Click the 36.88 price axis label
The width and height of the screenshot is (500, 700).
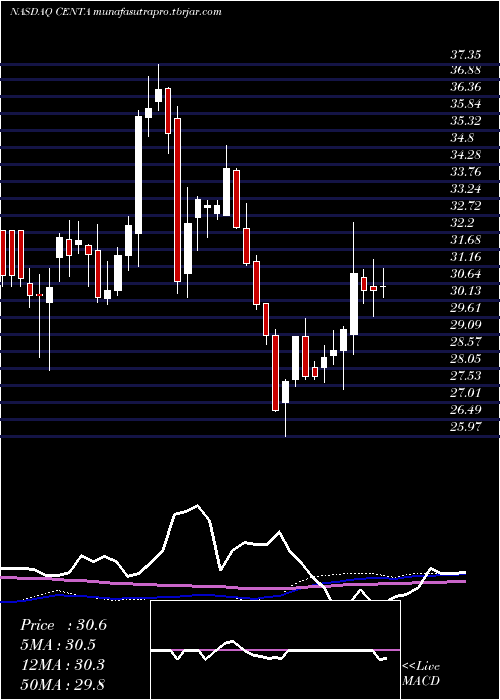466,70
